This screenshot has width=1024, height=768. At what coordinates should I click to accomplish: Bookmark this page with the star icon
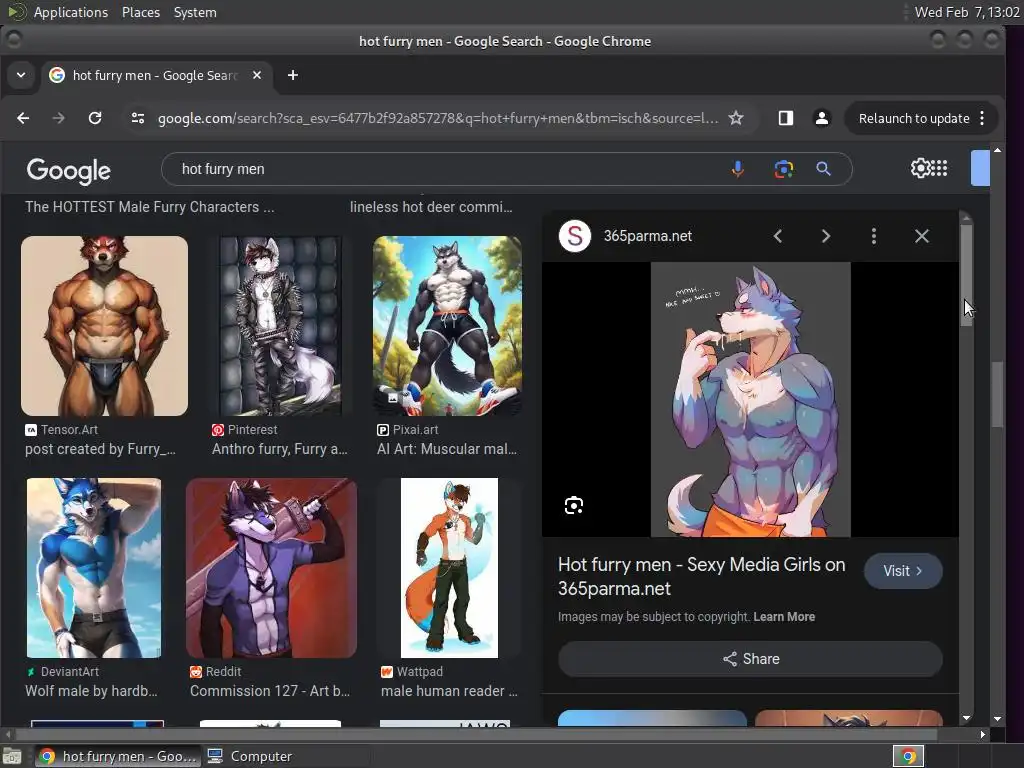736,118
